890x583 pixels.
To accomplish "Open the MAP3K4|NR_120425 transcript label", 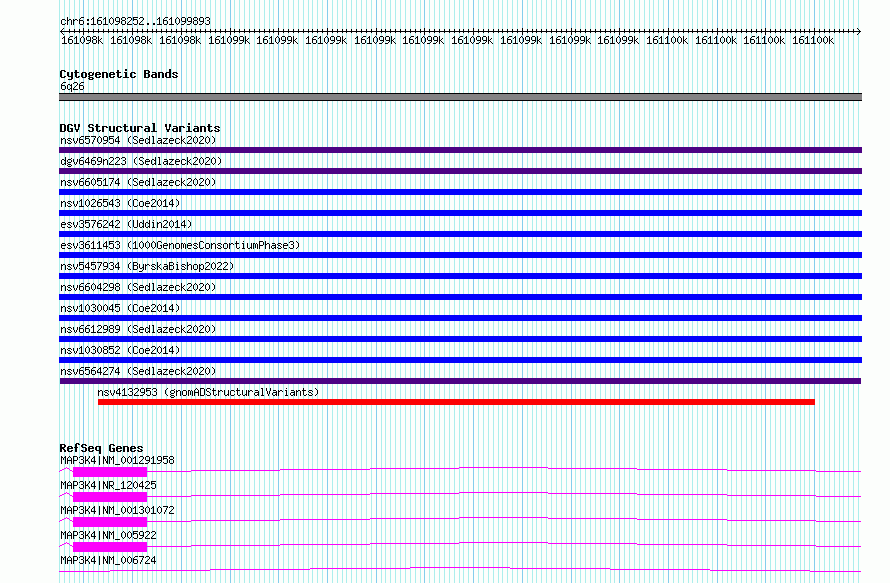I will [x=108, y=485].
